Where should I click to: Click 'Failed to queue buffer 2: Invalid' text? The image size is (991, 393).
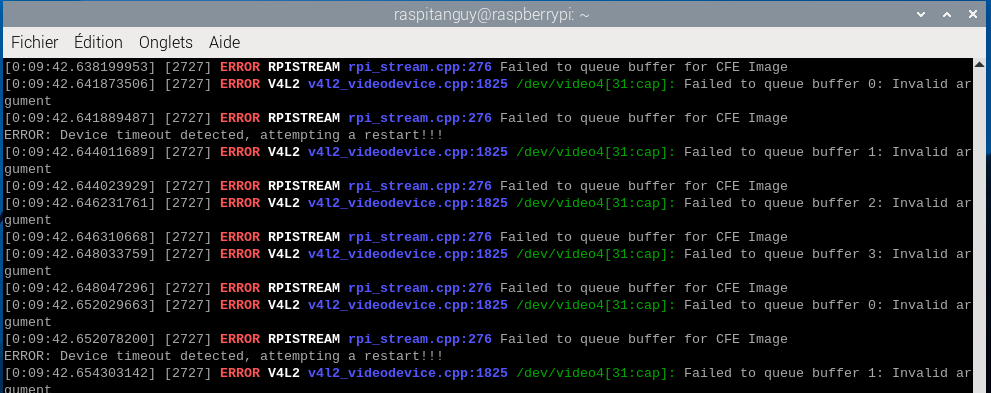click(817, 203)
